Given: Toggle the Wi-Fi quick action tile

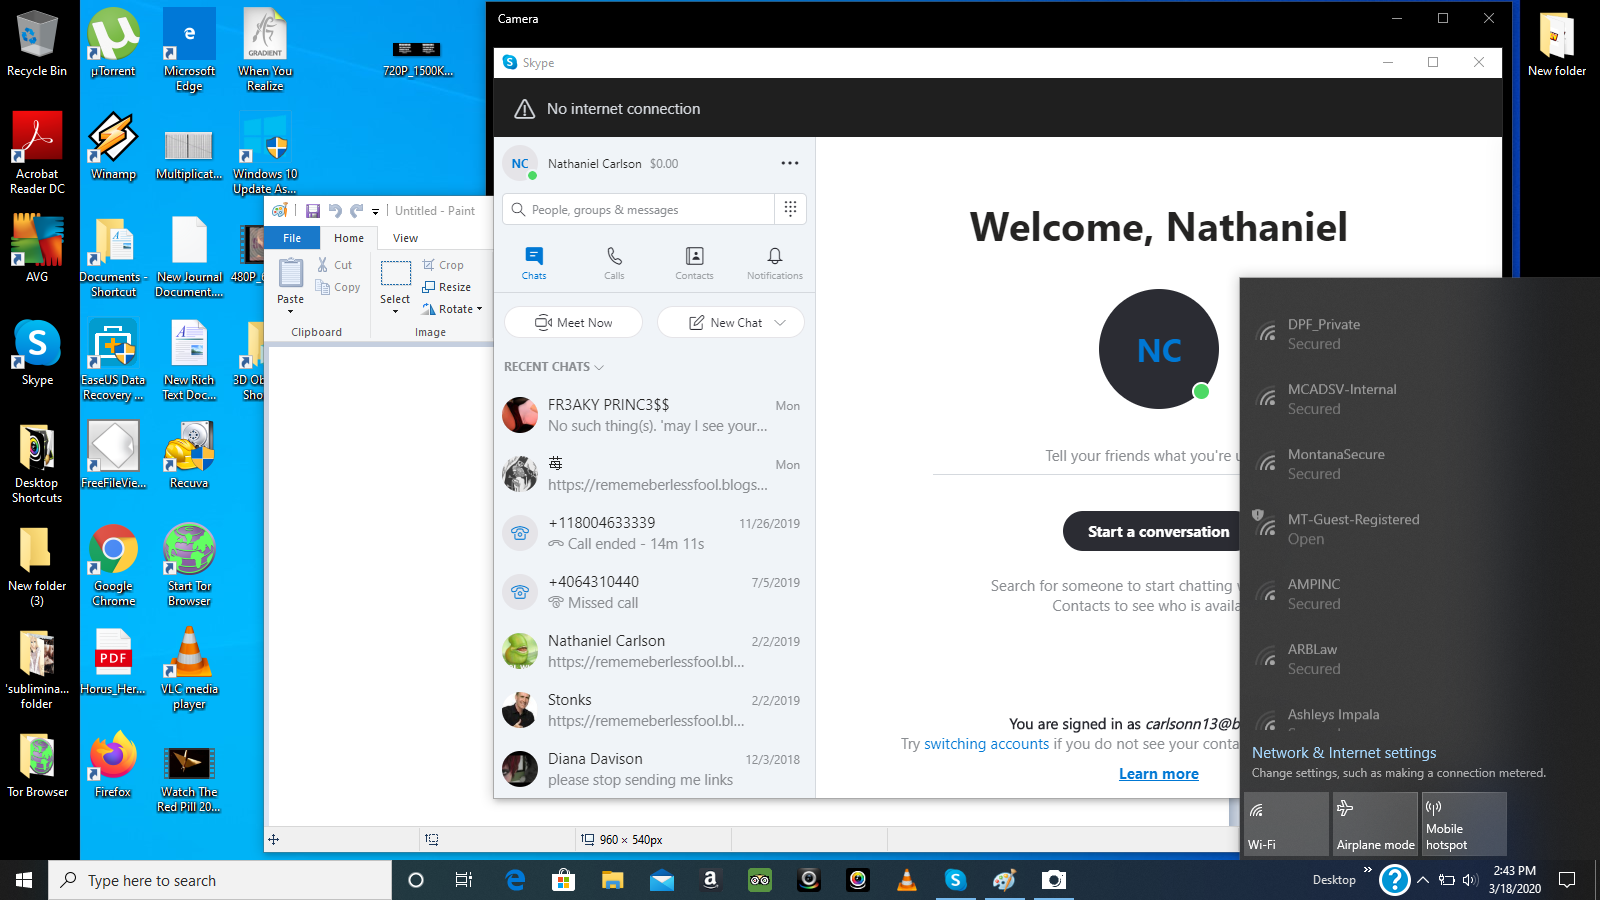Looking at the screenshot, I should coord(1286,823).
